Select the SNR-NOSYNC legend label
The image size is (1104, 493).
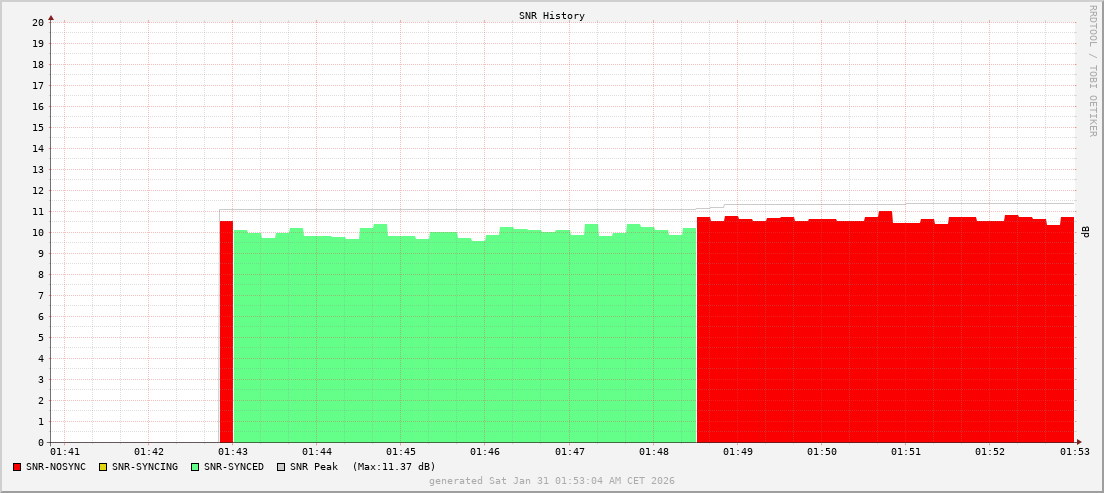[56, 467]
